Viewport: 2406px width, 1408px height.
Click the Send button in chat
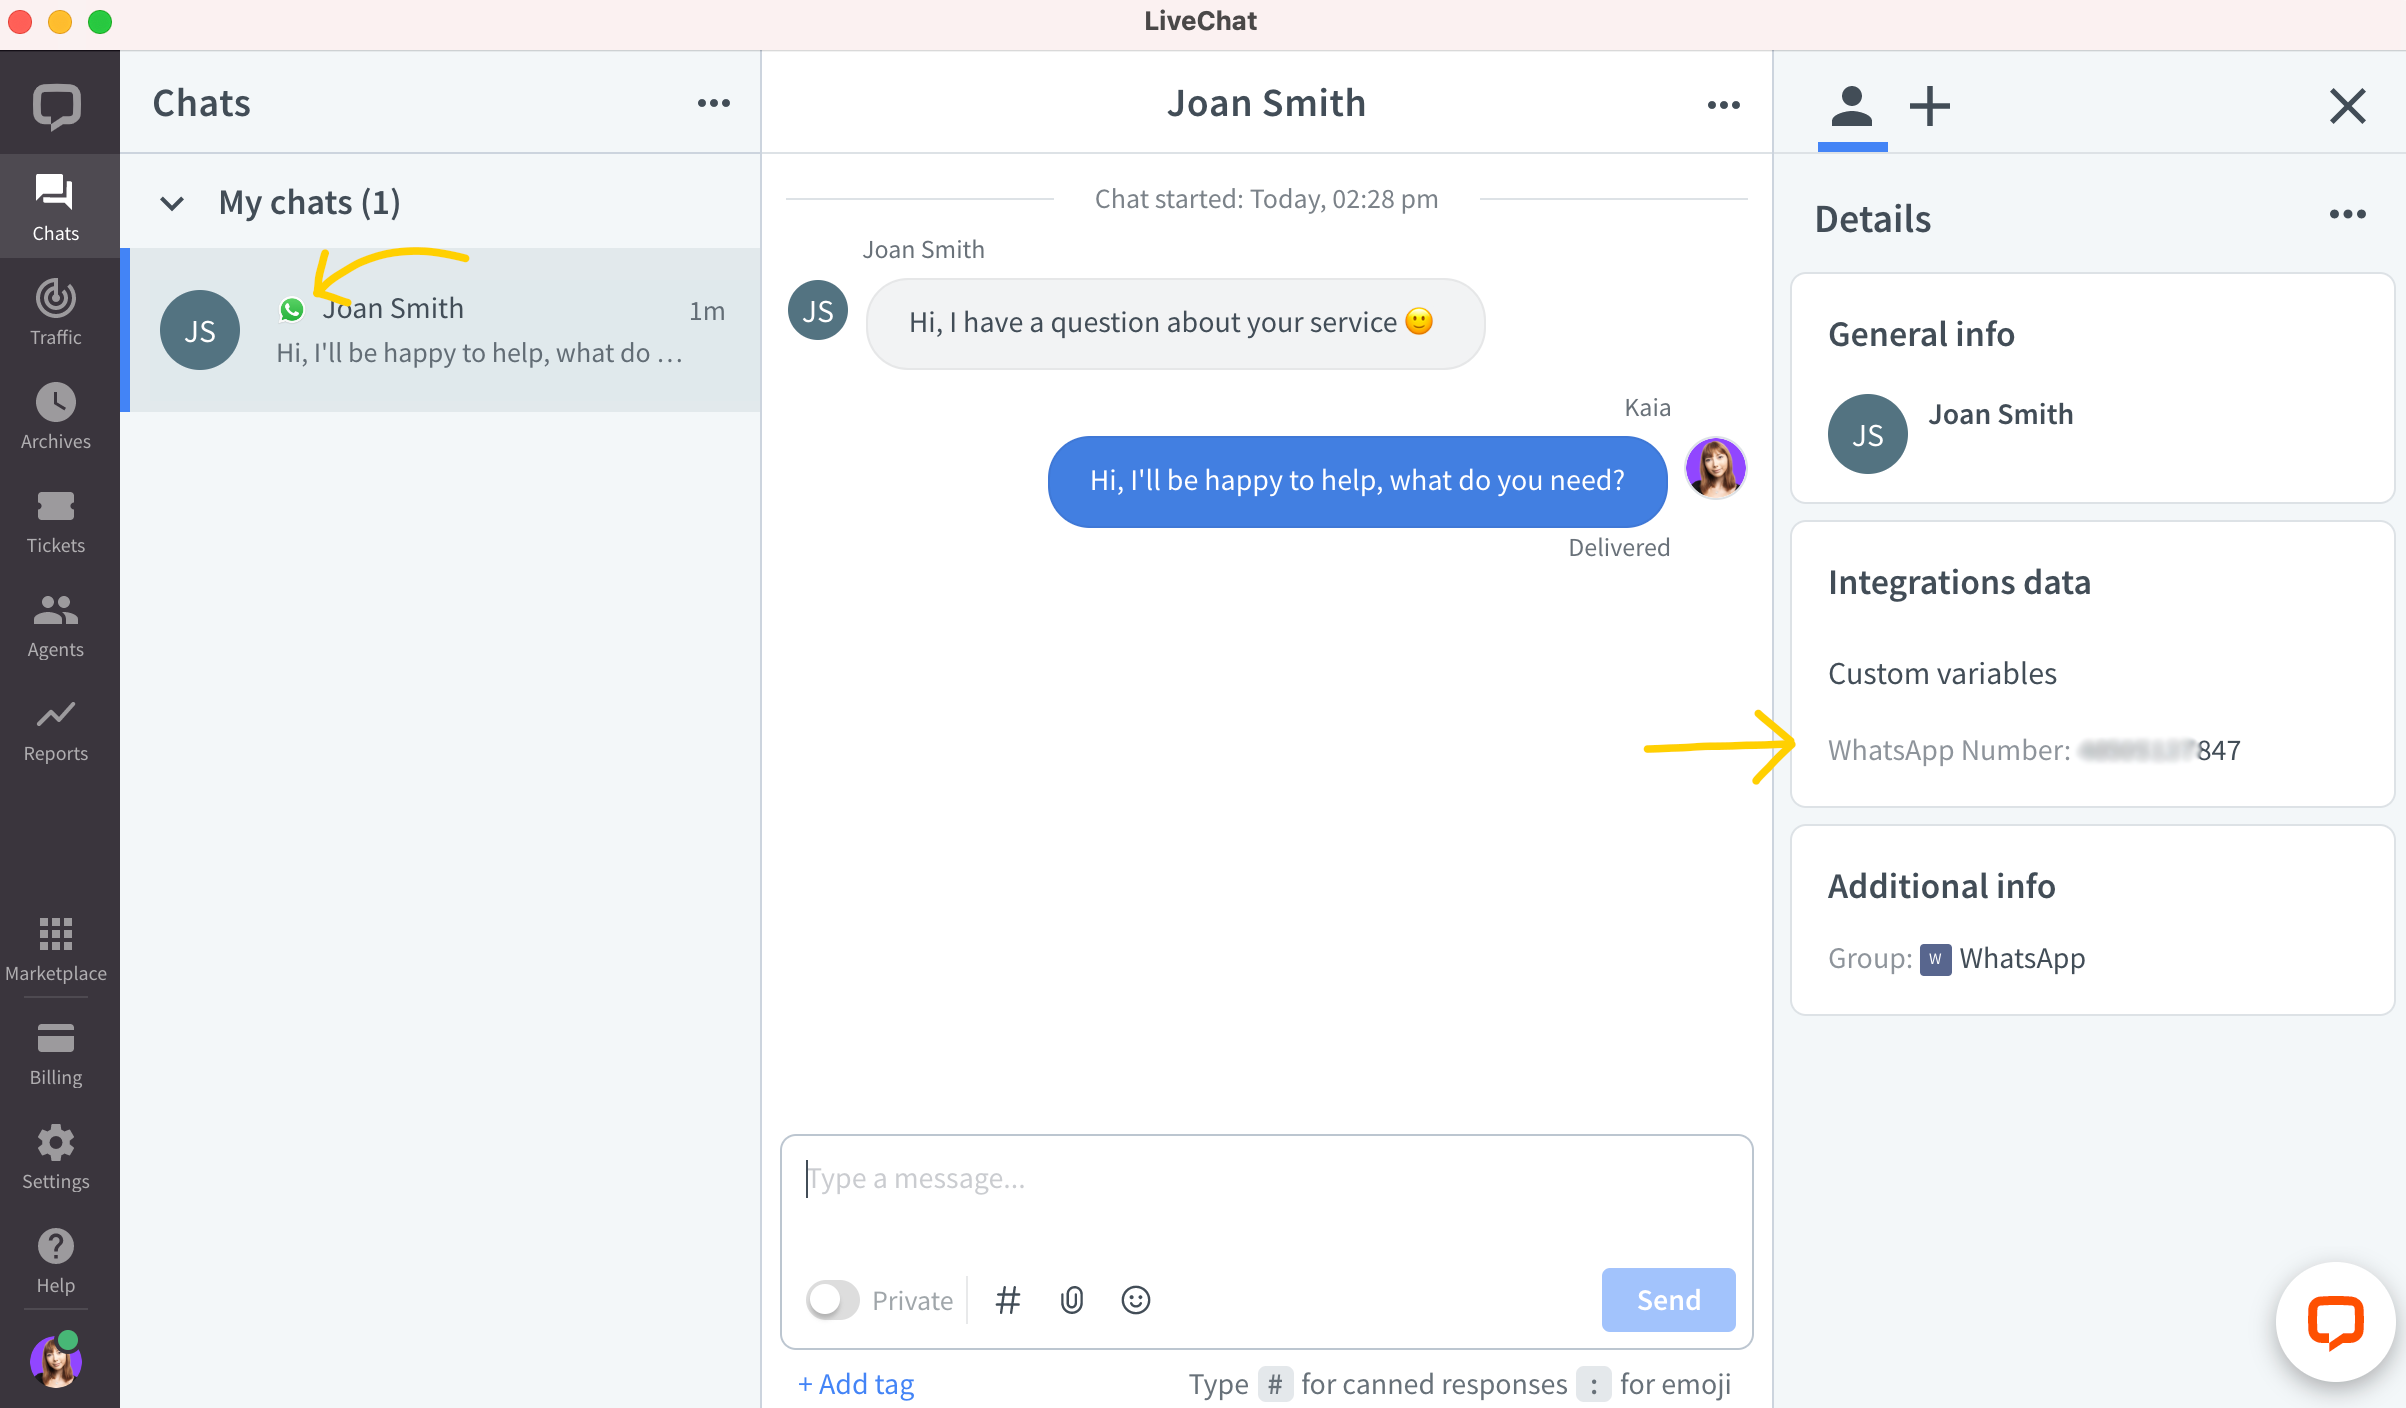coord(1665,1299)
